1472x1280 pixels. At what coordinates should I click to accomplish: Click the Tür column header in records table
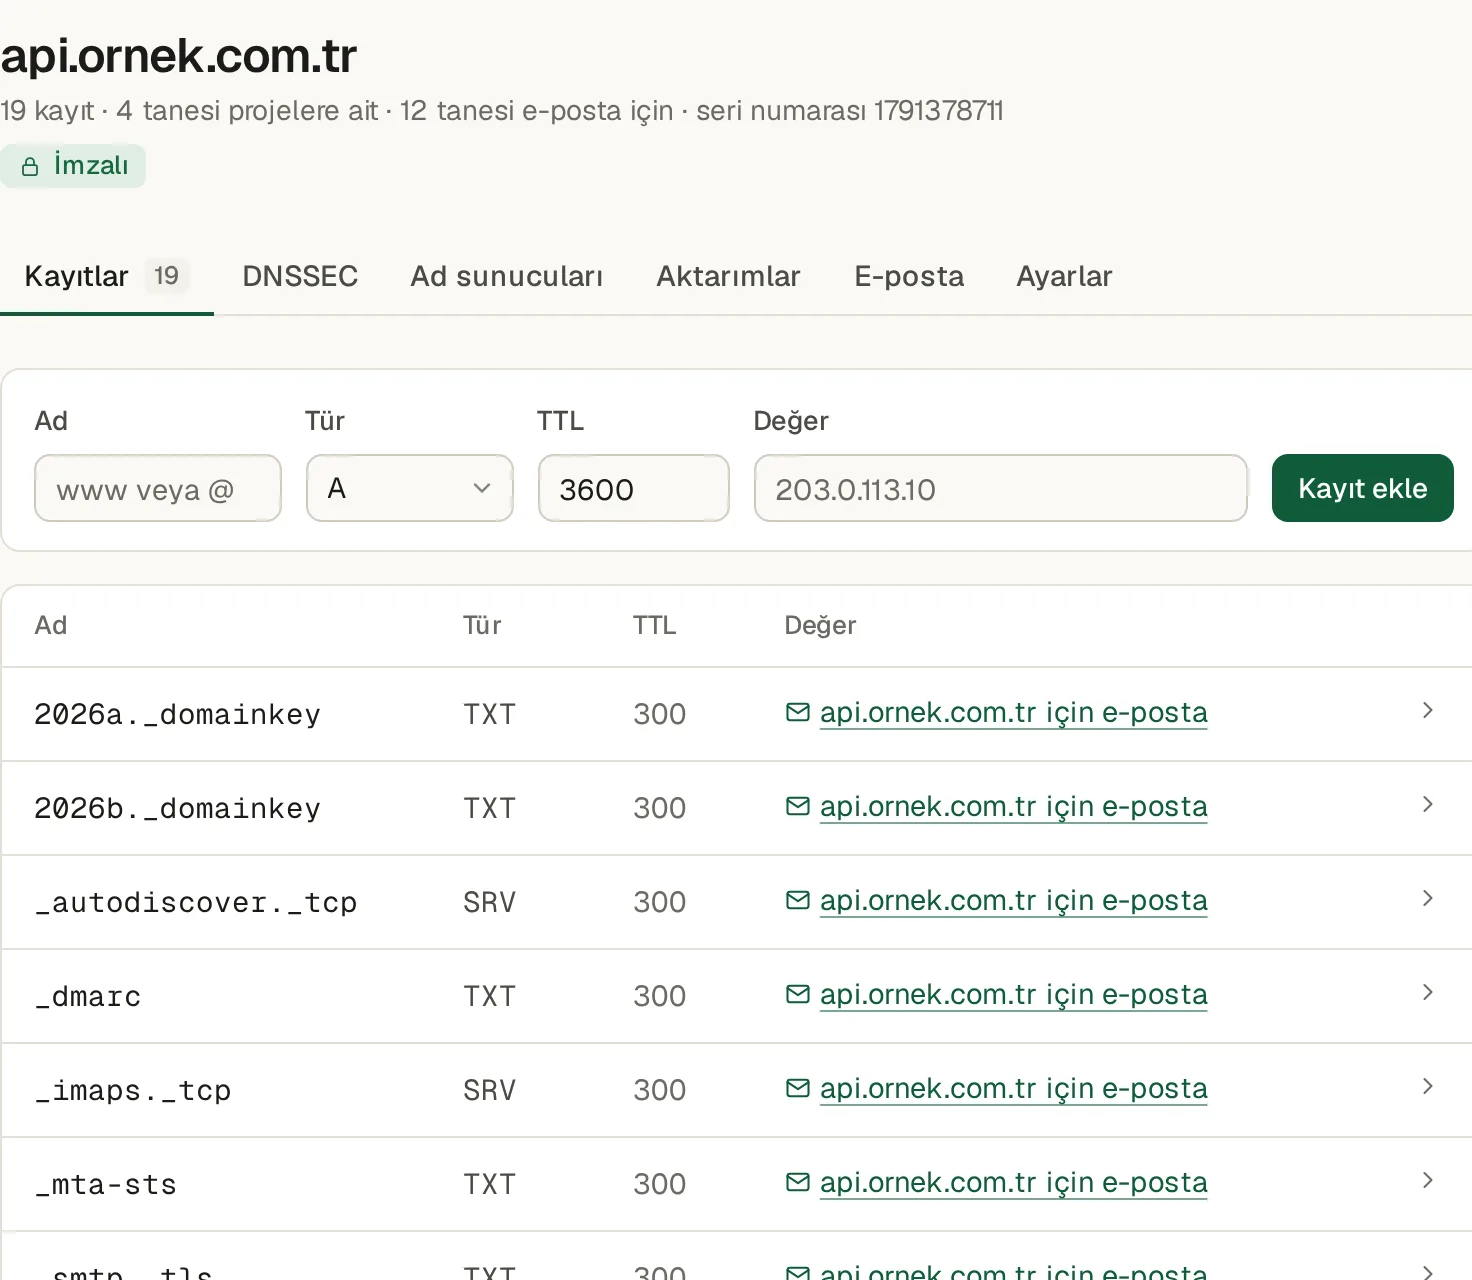click(482, 625)
